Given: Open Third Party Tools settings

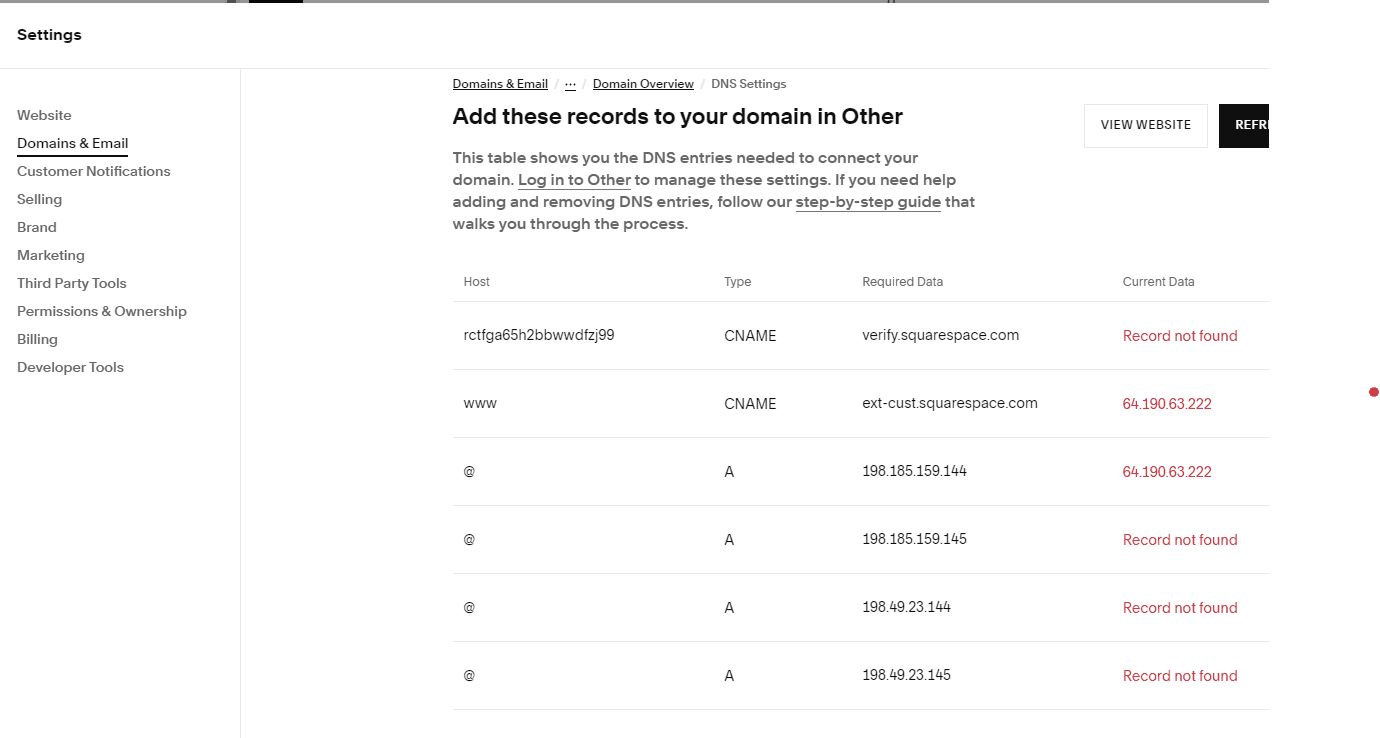Looking at the screenshot, I should tap(71, 283).
